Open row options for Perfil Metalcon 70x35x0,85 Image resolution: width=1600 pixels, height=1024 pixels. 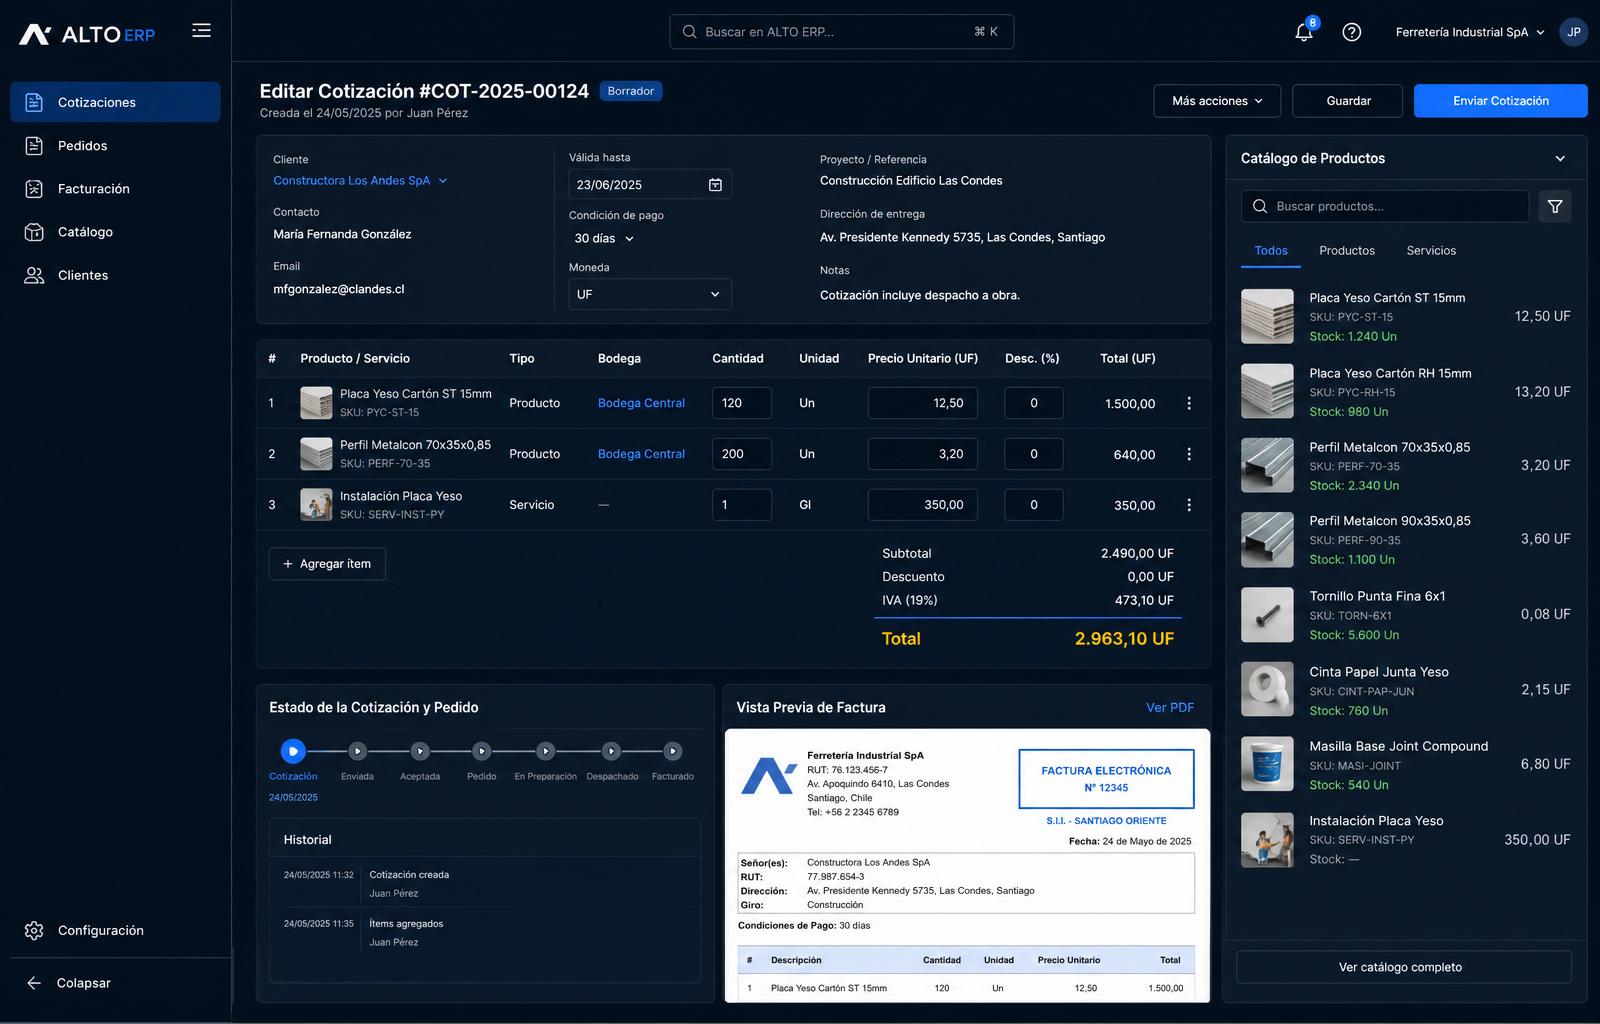pos(1189,454)
